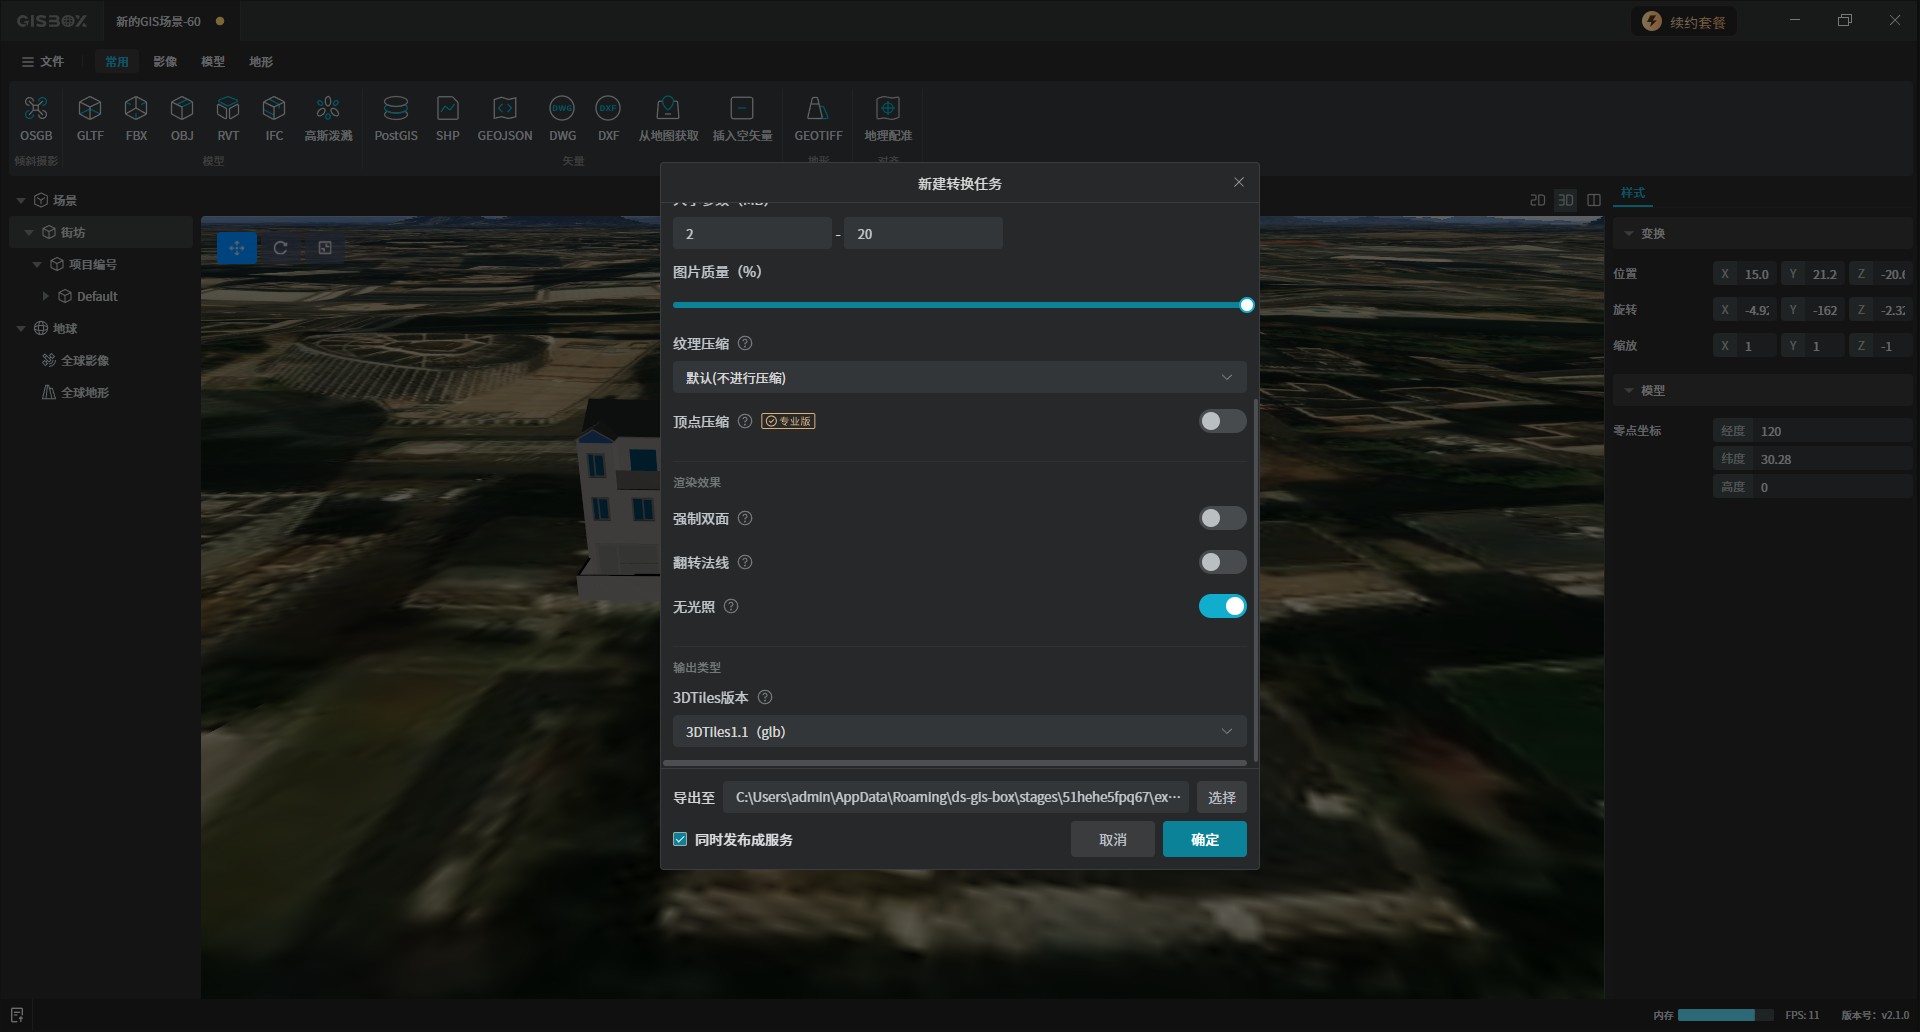Expand the Default tree node
The width and height of the screenshot is (1920, 1032).
pos(46,296)
